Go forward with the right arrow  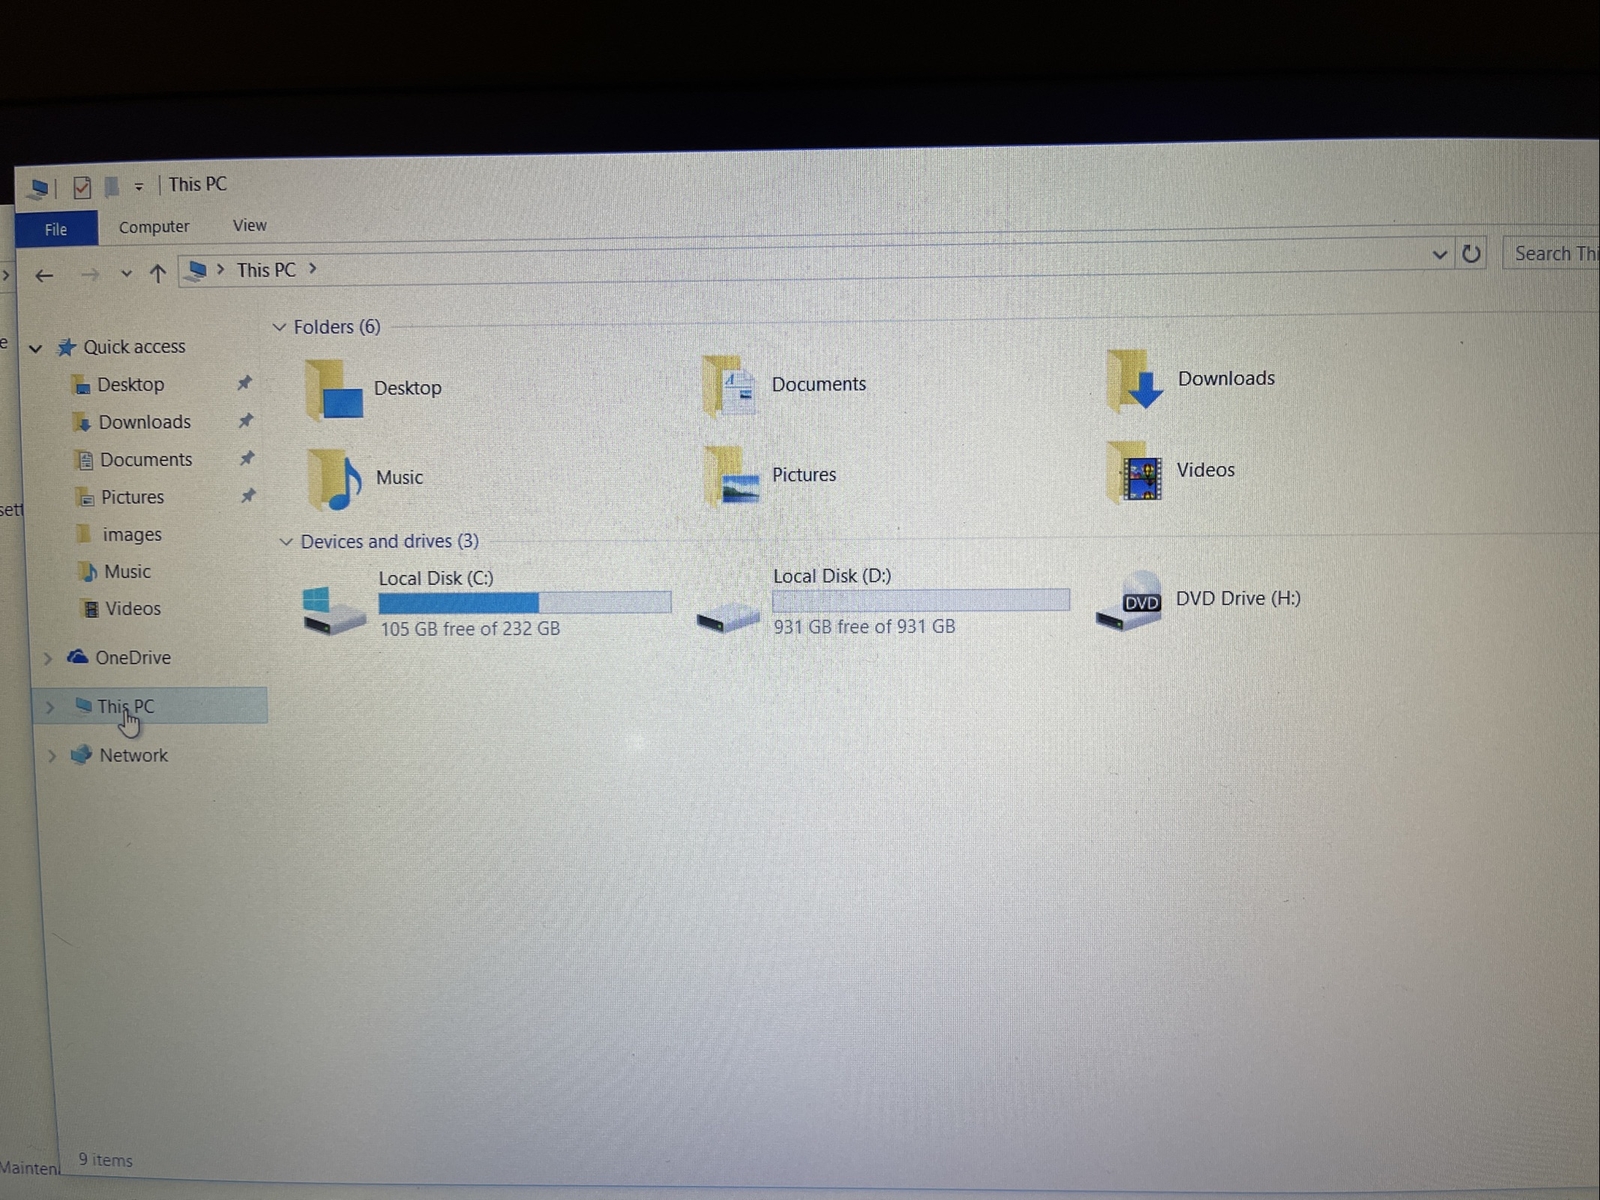(90, 274)
